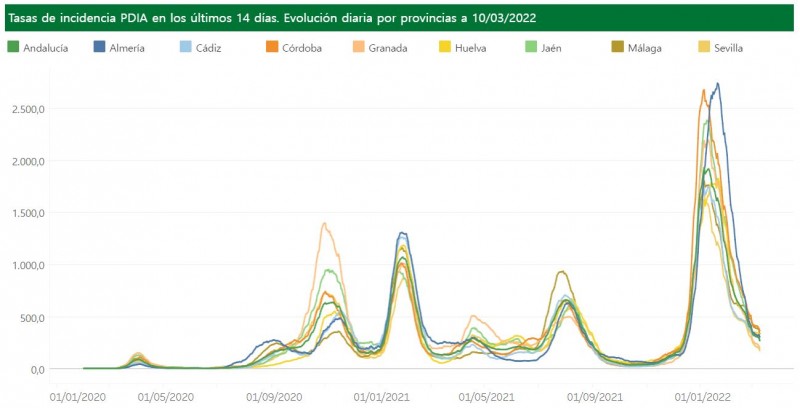Toggle the Córdoba series label
The height and width of the screenshot is (408, 800).
click(302, 48)
